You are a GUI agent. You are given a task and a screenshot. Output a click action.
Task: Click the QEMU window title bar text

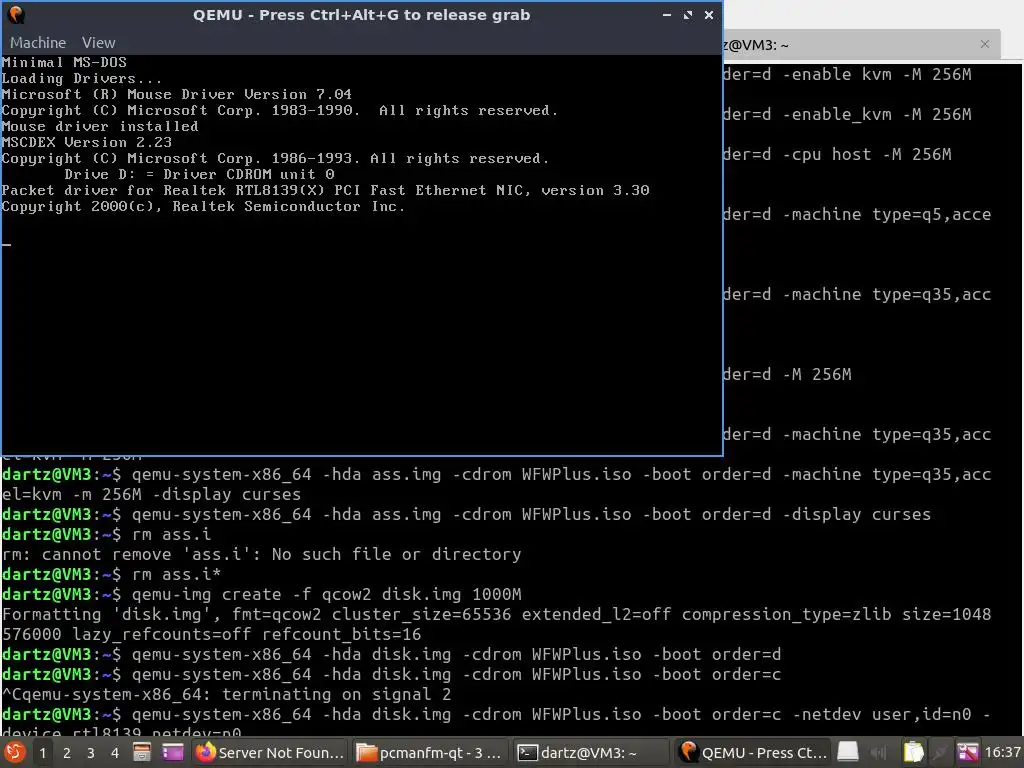(361, 15)
